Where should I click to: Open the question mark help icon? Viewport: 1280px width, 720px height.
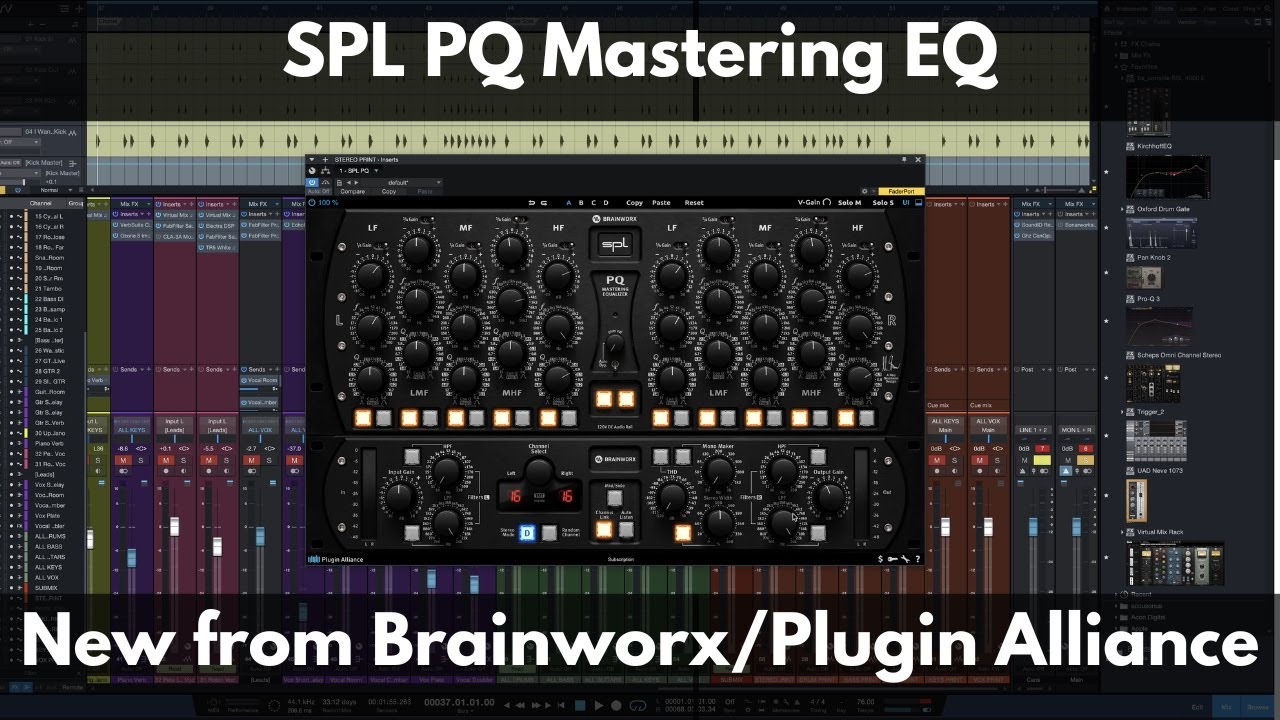917,559
